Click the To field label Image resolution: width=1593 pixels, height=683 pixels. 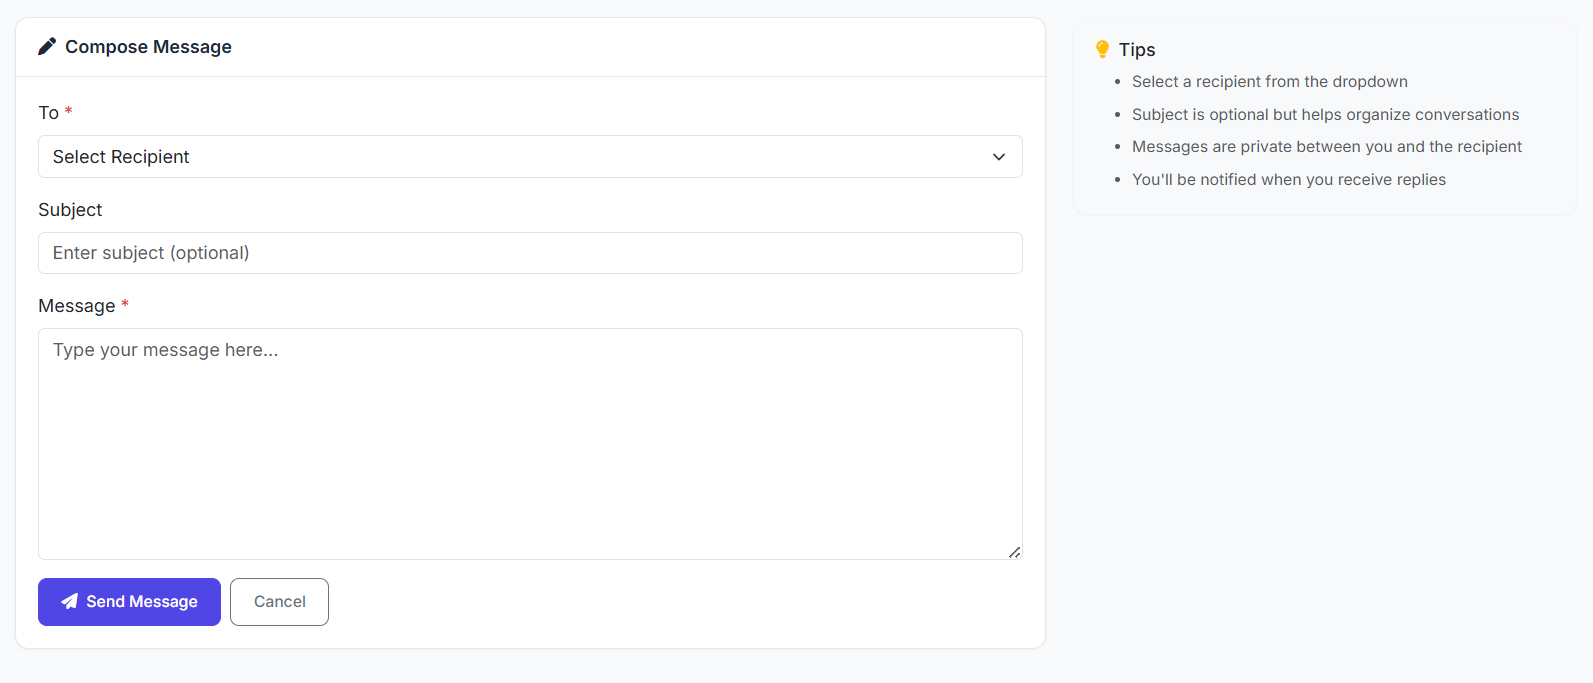pyautogui.click(x=48, y=113)
